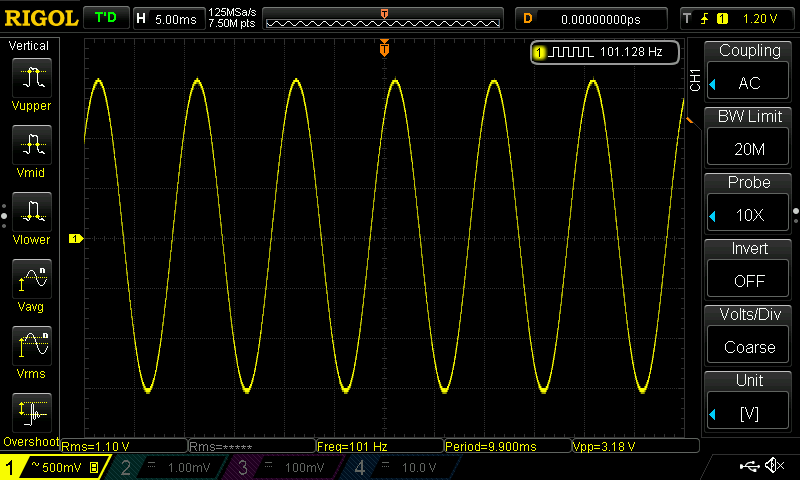
Task: Click the frequency counter square-wave icon
Action: click(570, 52)
